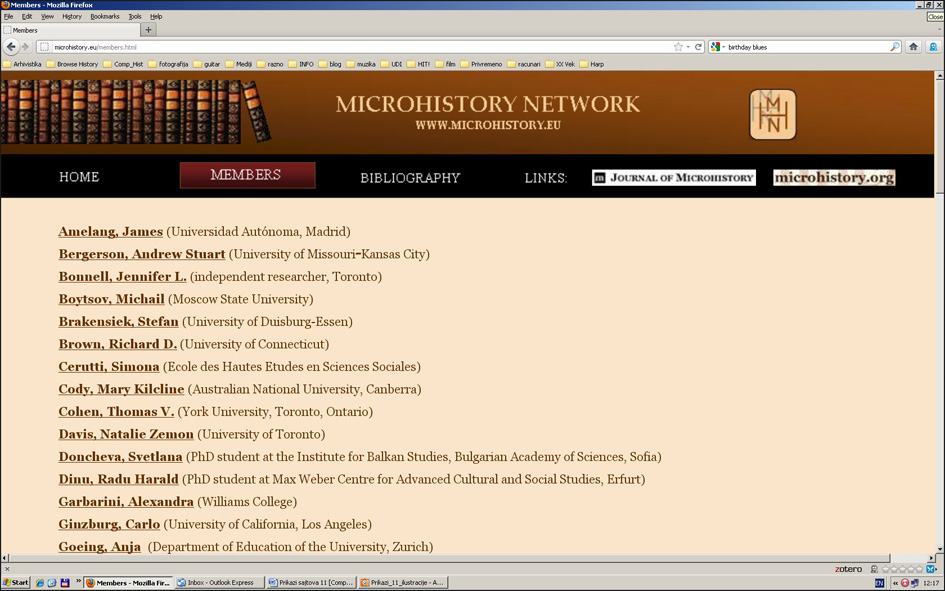Click the Firefox home icon

[x=913, y=47]
